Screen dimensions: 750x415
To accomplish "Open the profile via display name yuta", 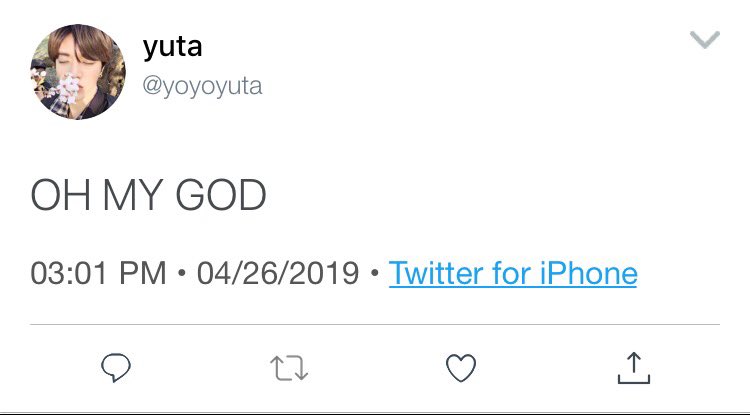I will [172, 47].
